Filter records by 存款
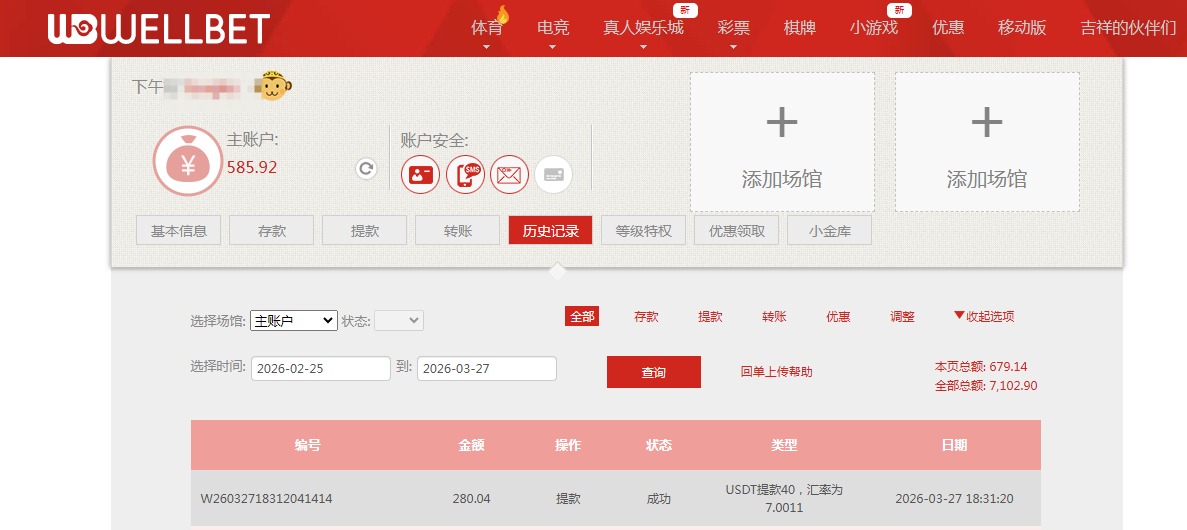 coord(646,316)
